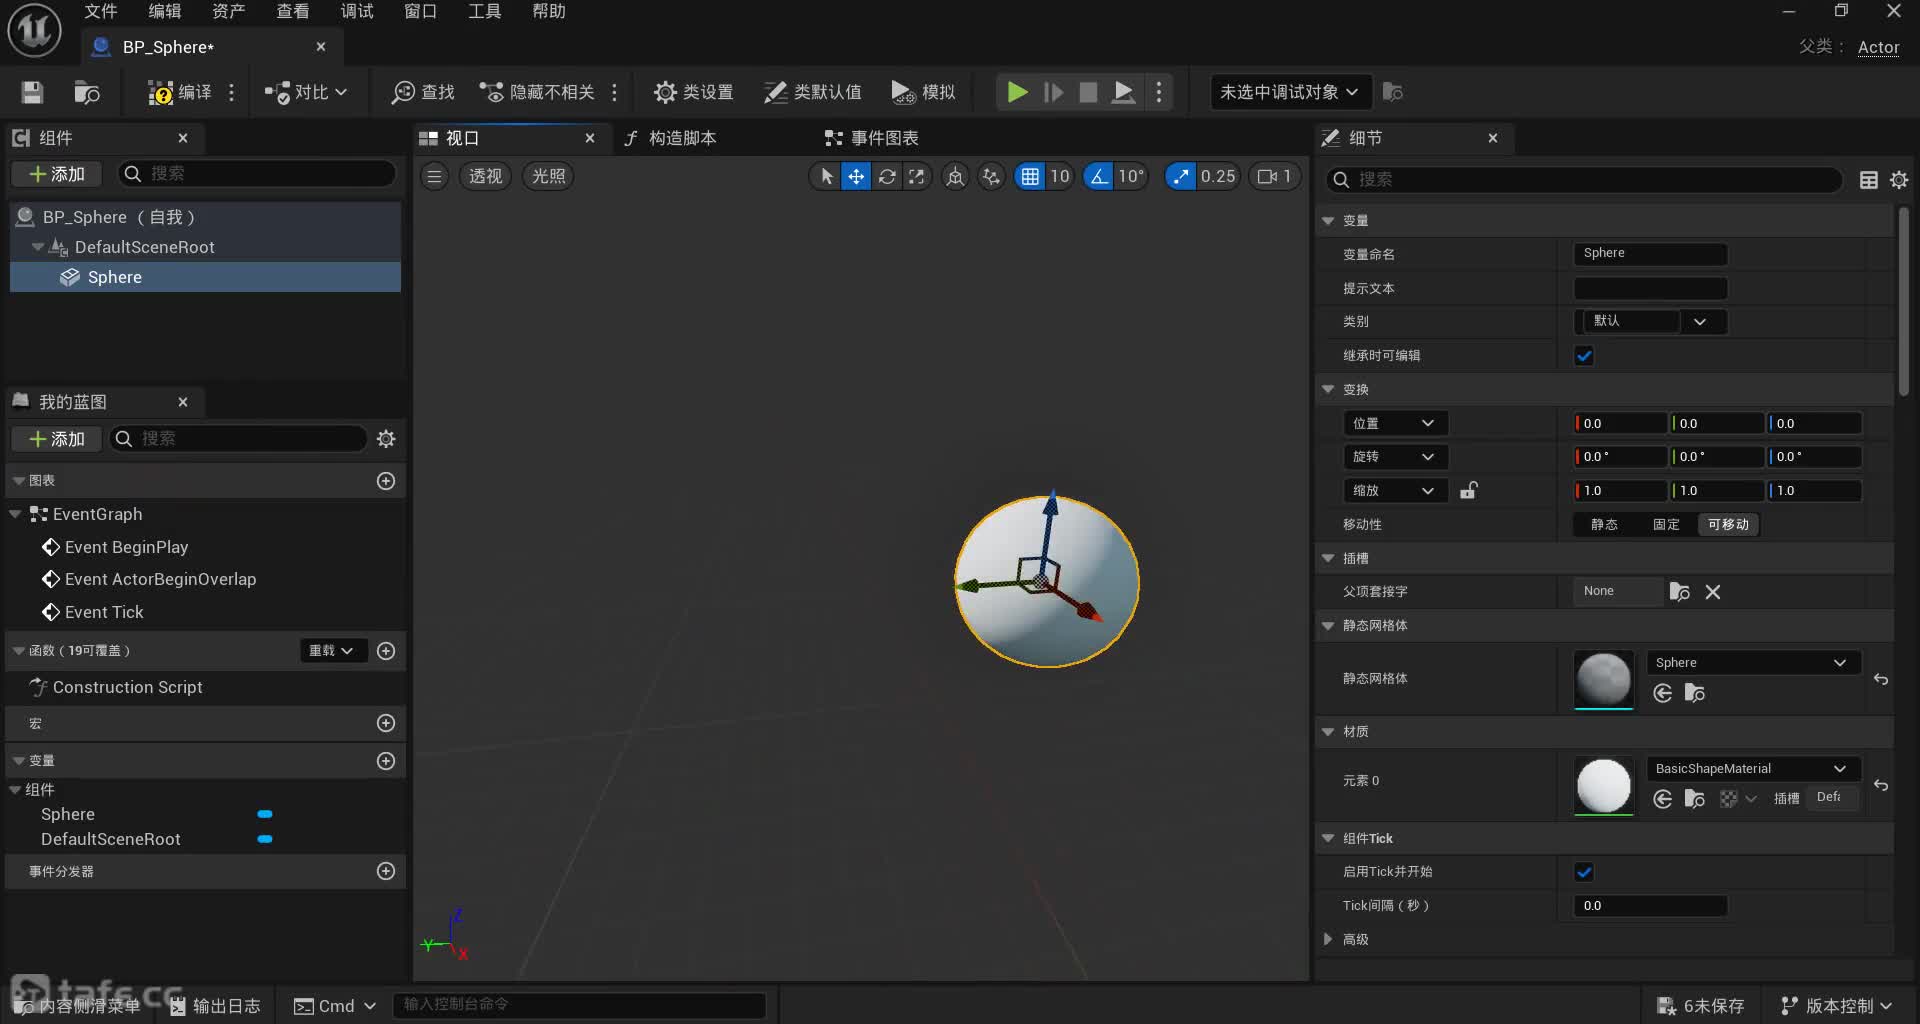Click the save blueprint icon
1920x1024 pixels.
click(x=32, y=93)
